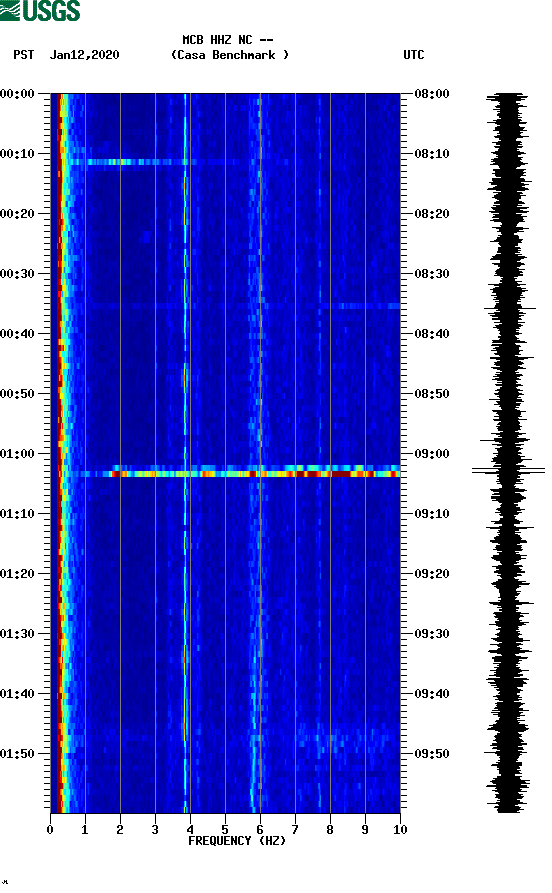This screenshot has width=552, height=893.
Task: Click the UTC time label '08:00'
Action: coord(432,94)
